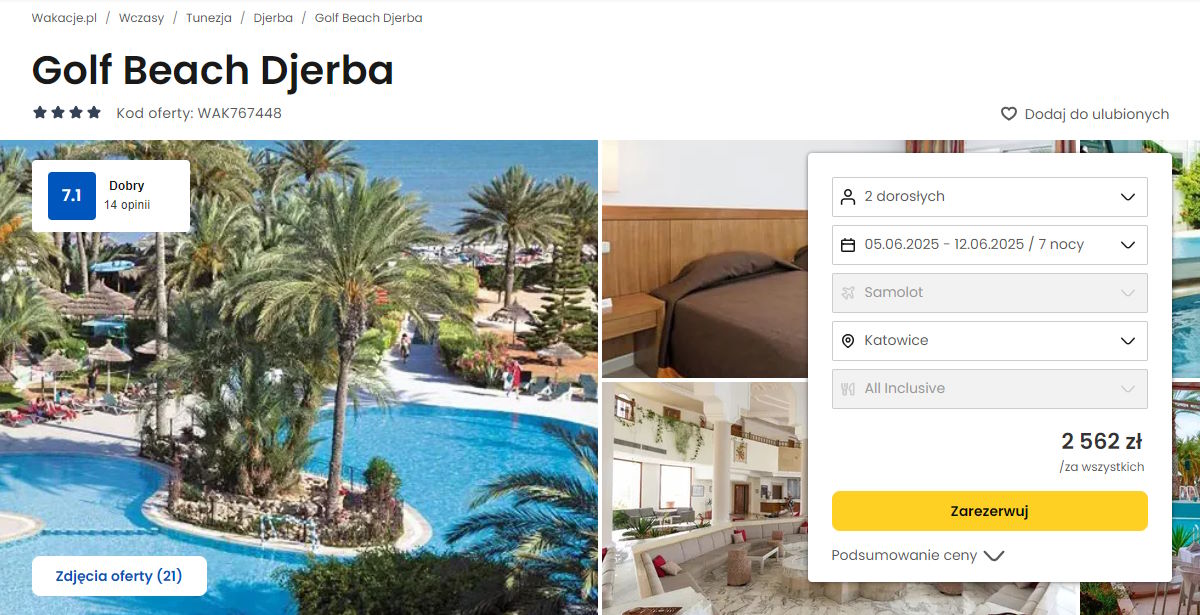Click the yellow Zarezerwuj button
Screen dimensions: 1200x615
[990, 511]
